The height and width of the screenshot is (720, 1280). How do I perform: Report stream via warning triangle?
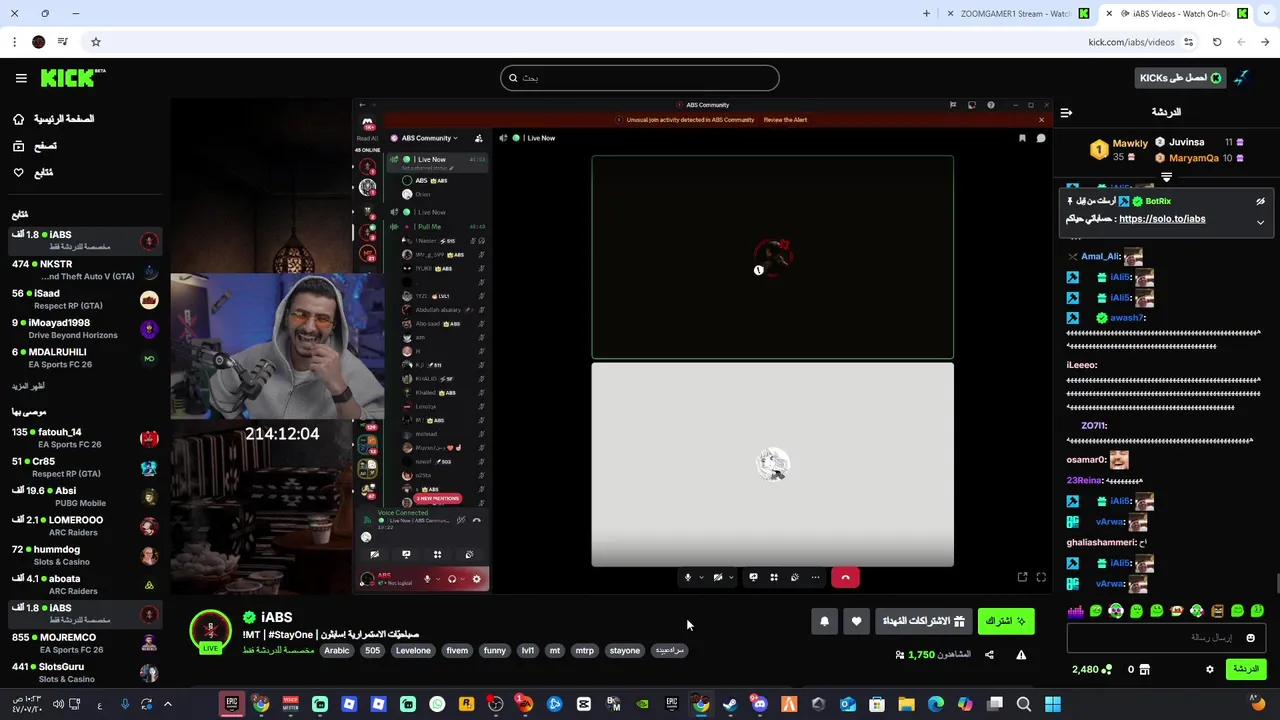1021,655
